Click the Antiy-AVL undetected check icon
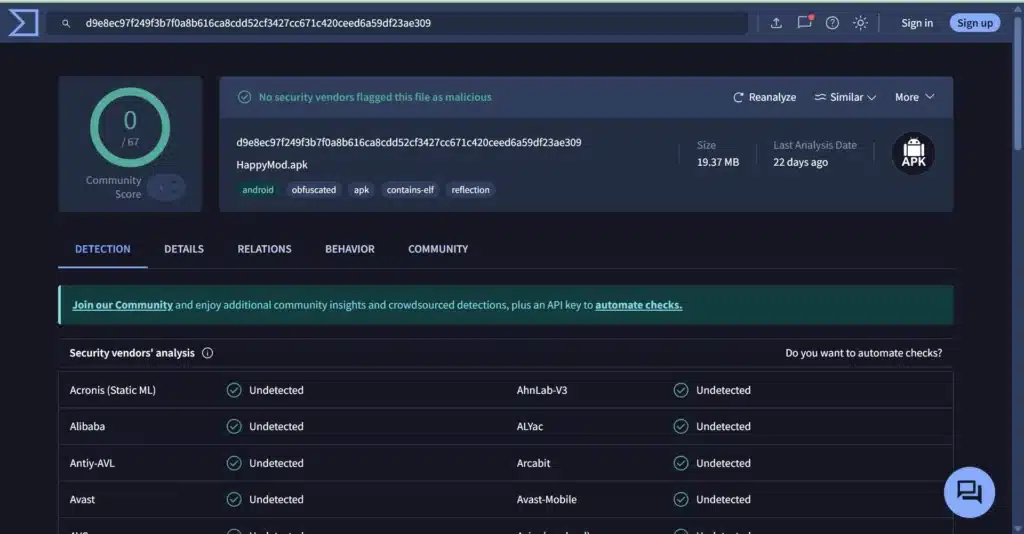The image size is (1024, 534). coord(234,463)
